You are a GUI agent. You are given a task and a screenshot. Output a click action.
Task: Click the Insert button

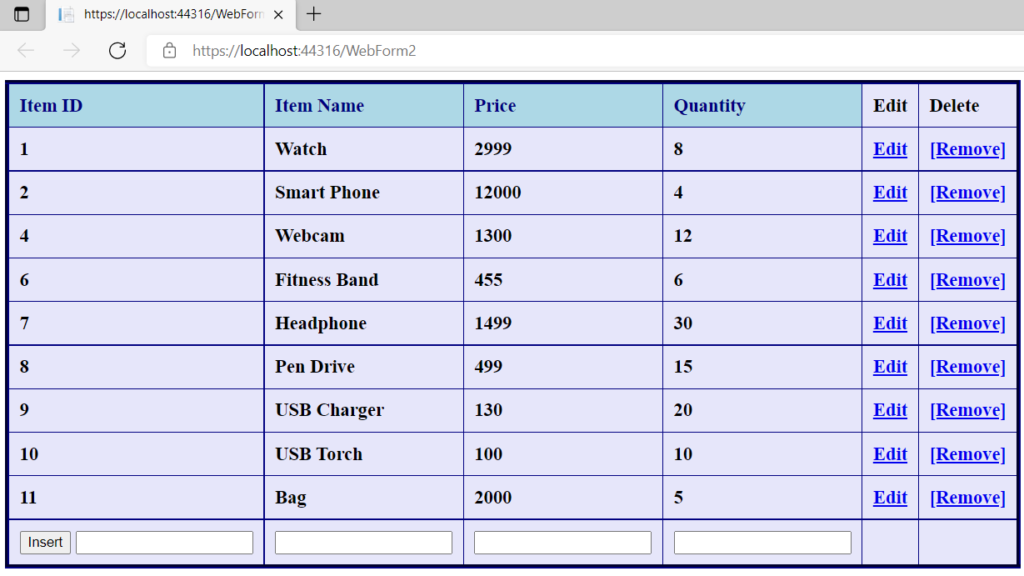44,541
